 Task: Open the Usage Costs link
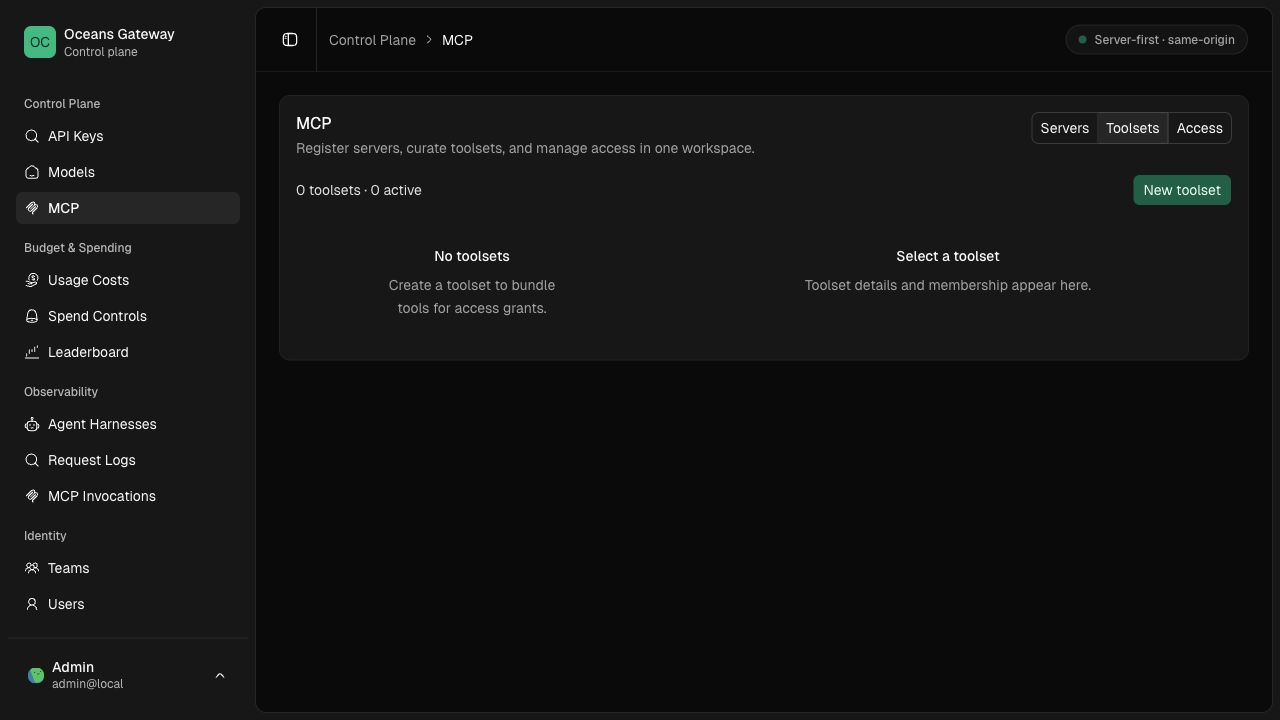coord(128,280)
